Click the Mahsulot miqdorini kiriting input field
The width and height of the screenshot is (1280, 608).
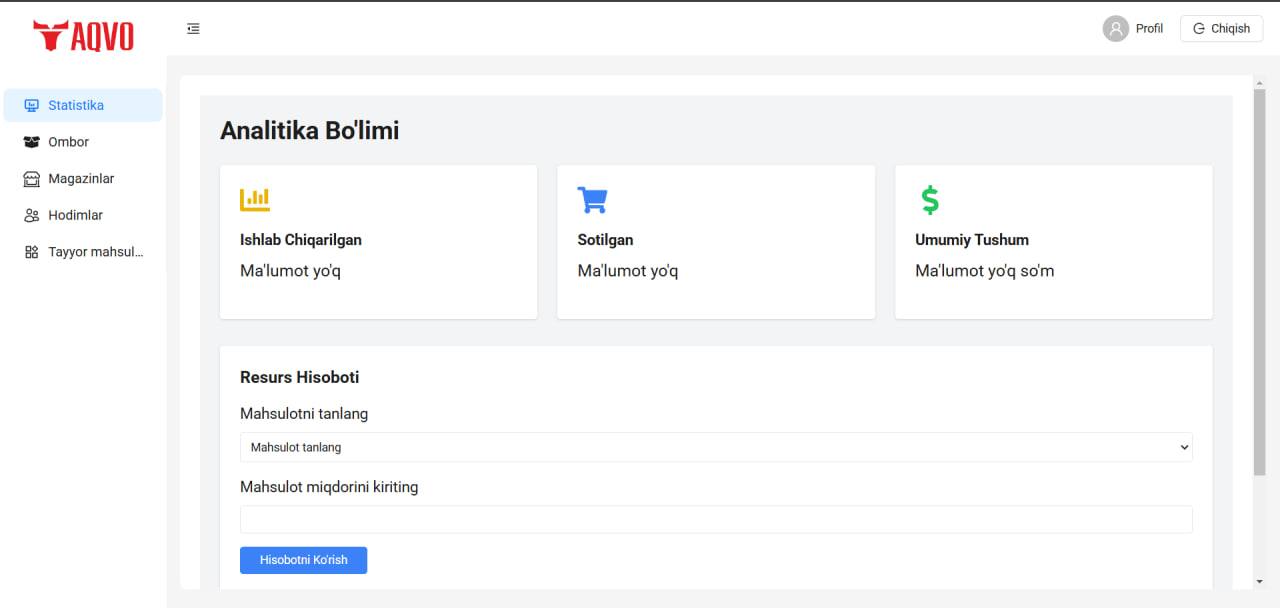pos(716,519)
